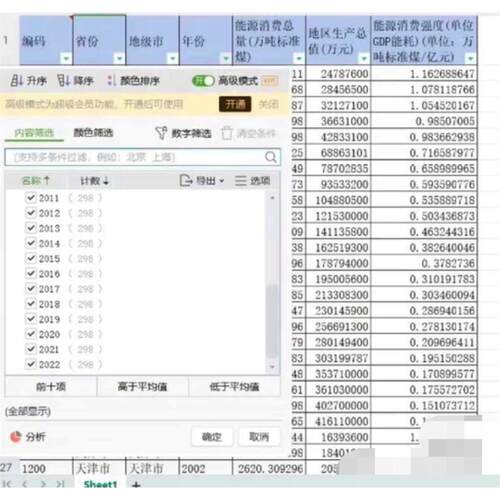Click 导出 export icon
The width and height of the screenshot is (500, 500).
186,181
